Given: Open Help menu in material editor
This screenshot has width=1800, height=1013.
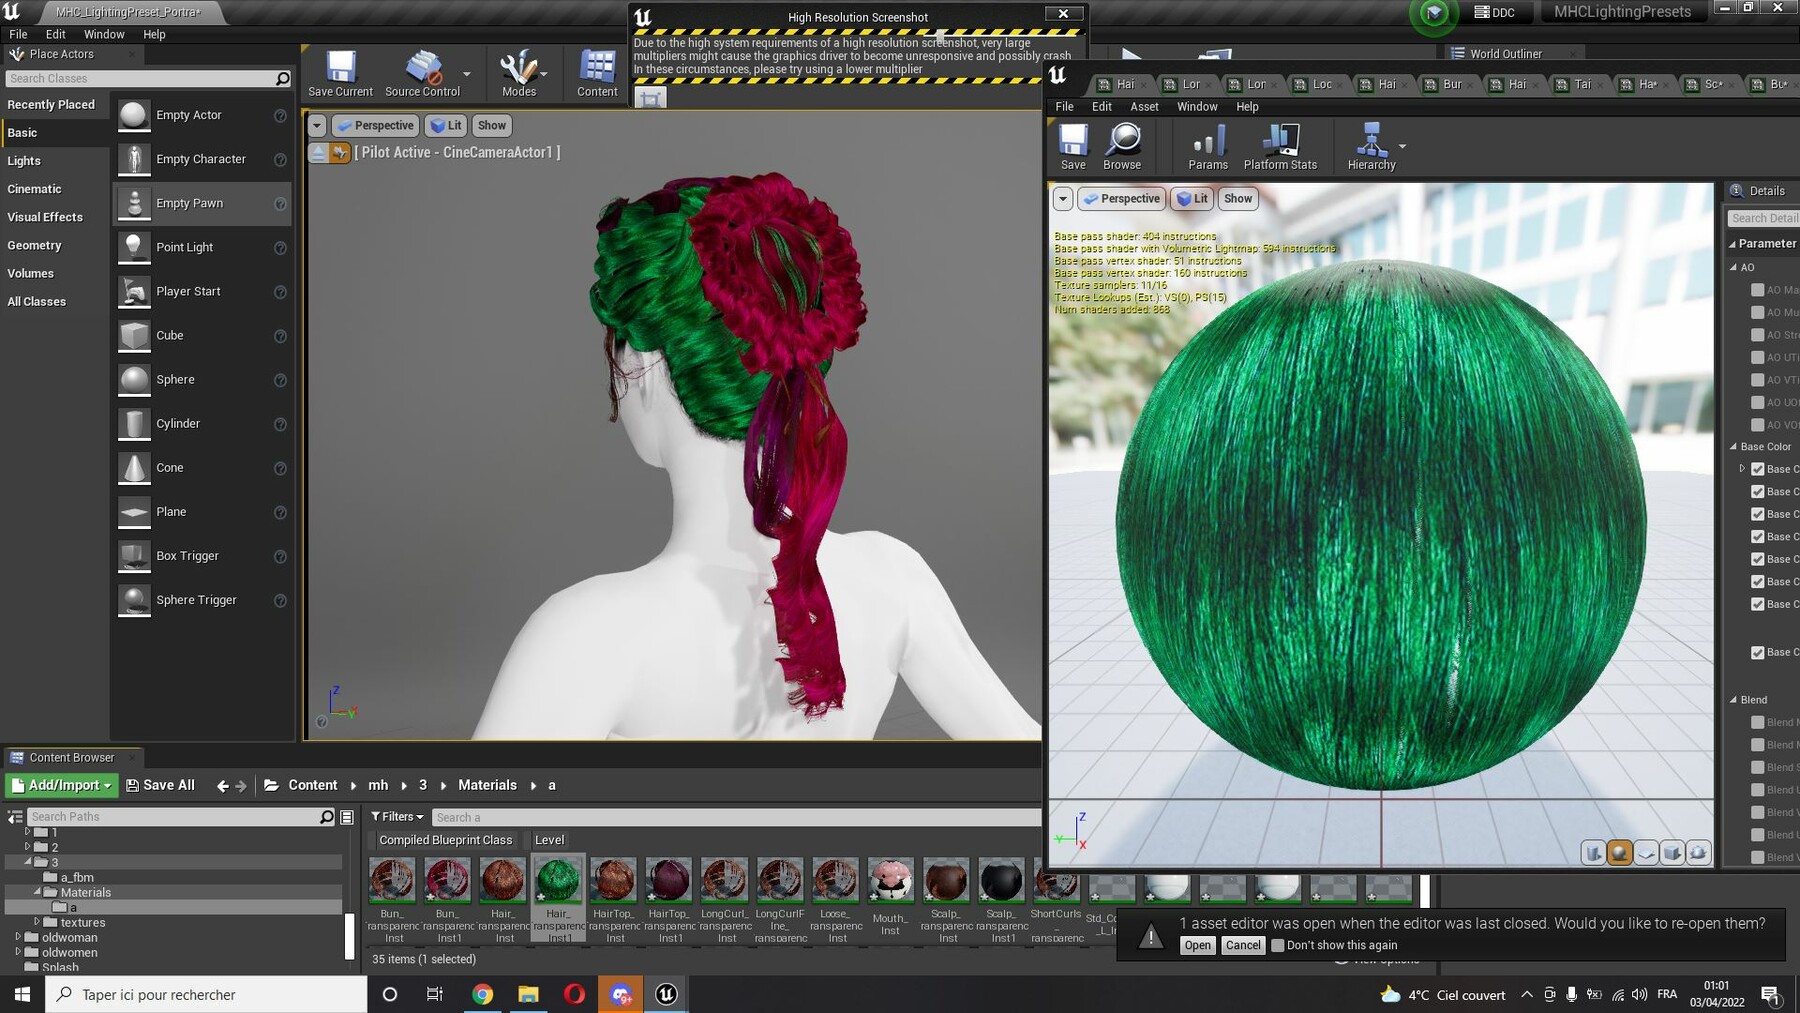Looking at the screenshot, I should point(1247,107).
